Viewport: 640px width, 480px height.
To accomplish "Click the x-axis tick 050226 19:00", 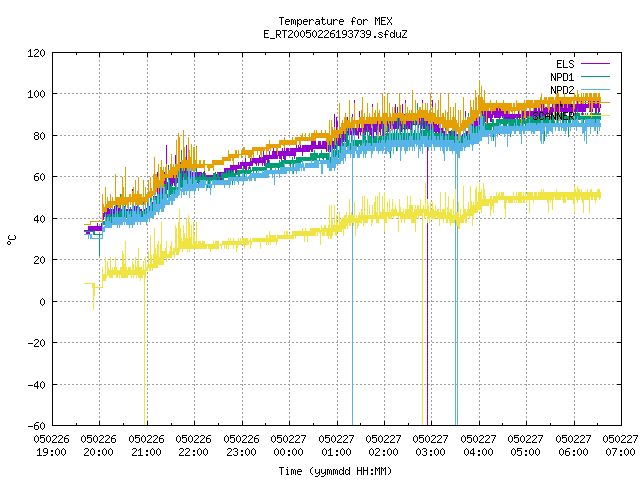I will tap(51, 446).
